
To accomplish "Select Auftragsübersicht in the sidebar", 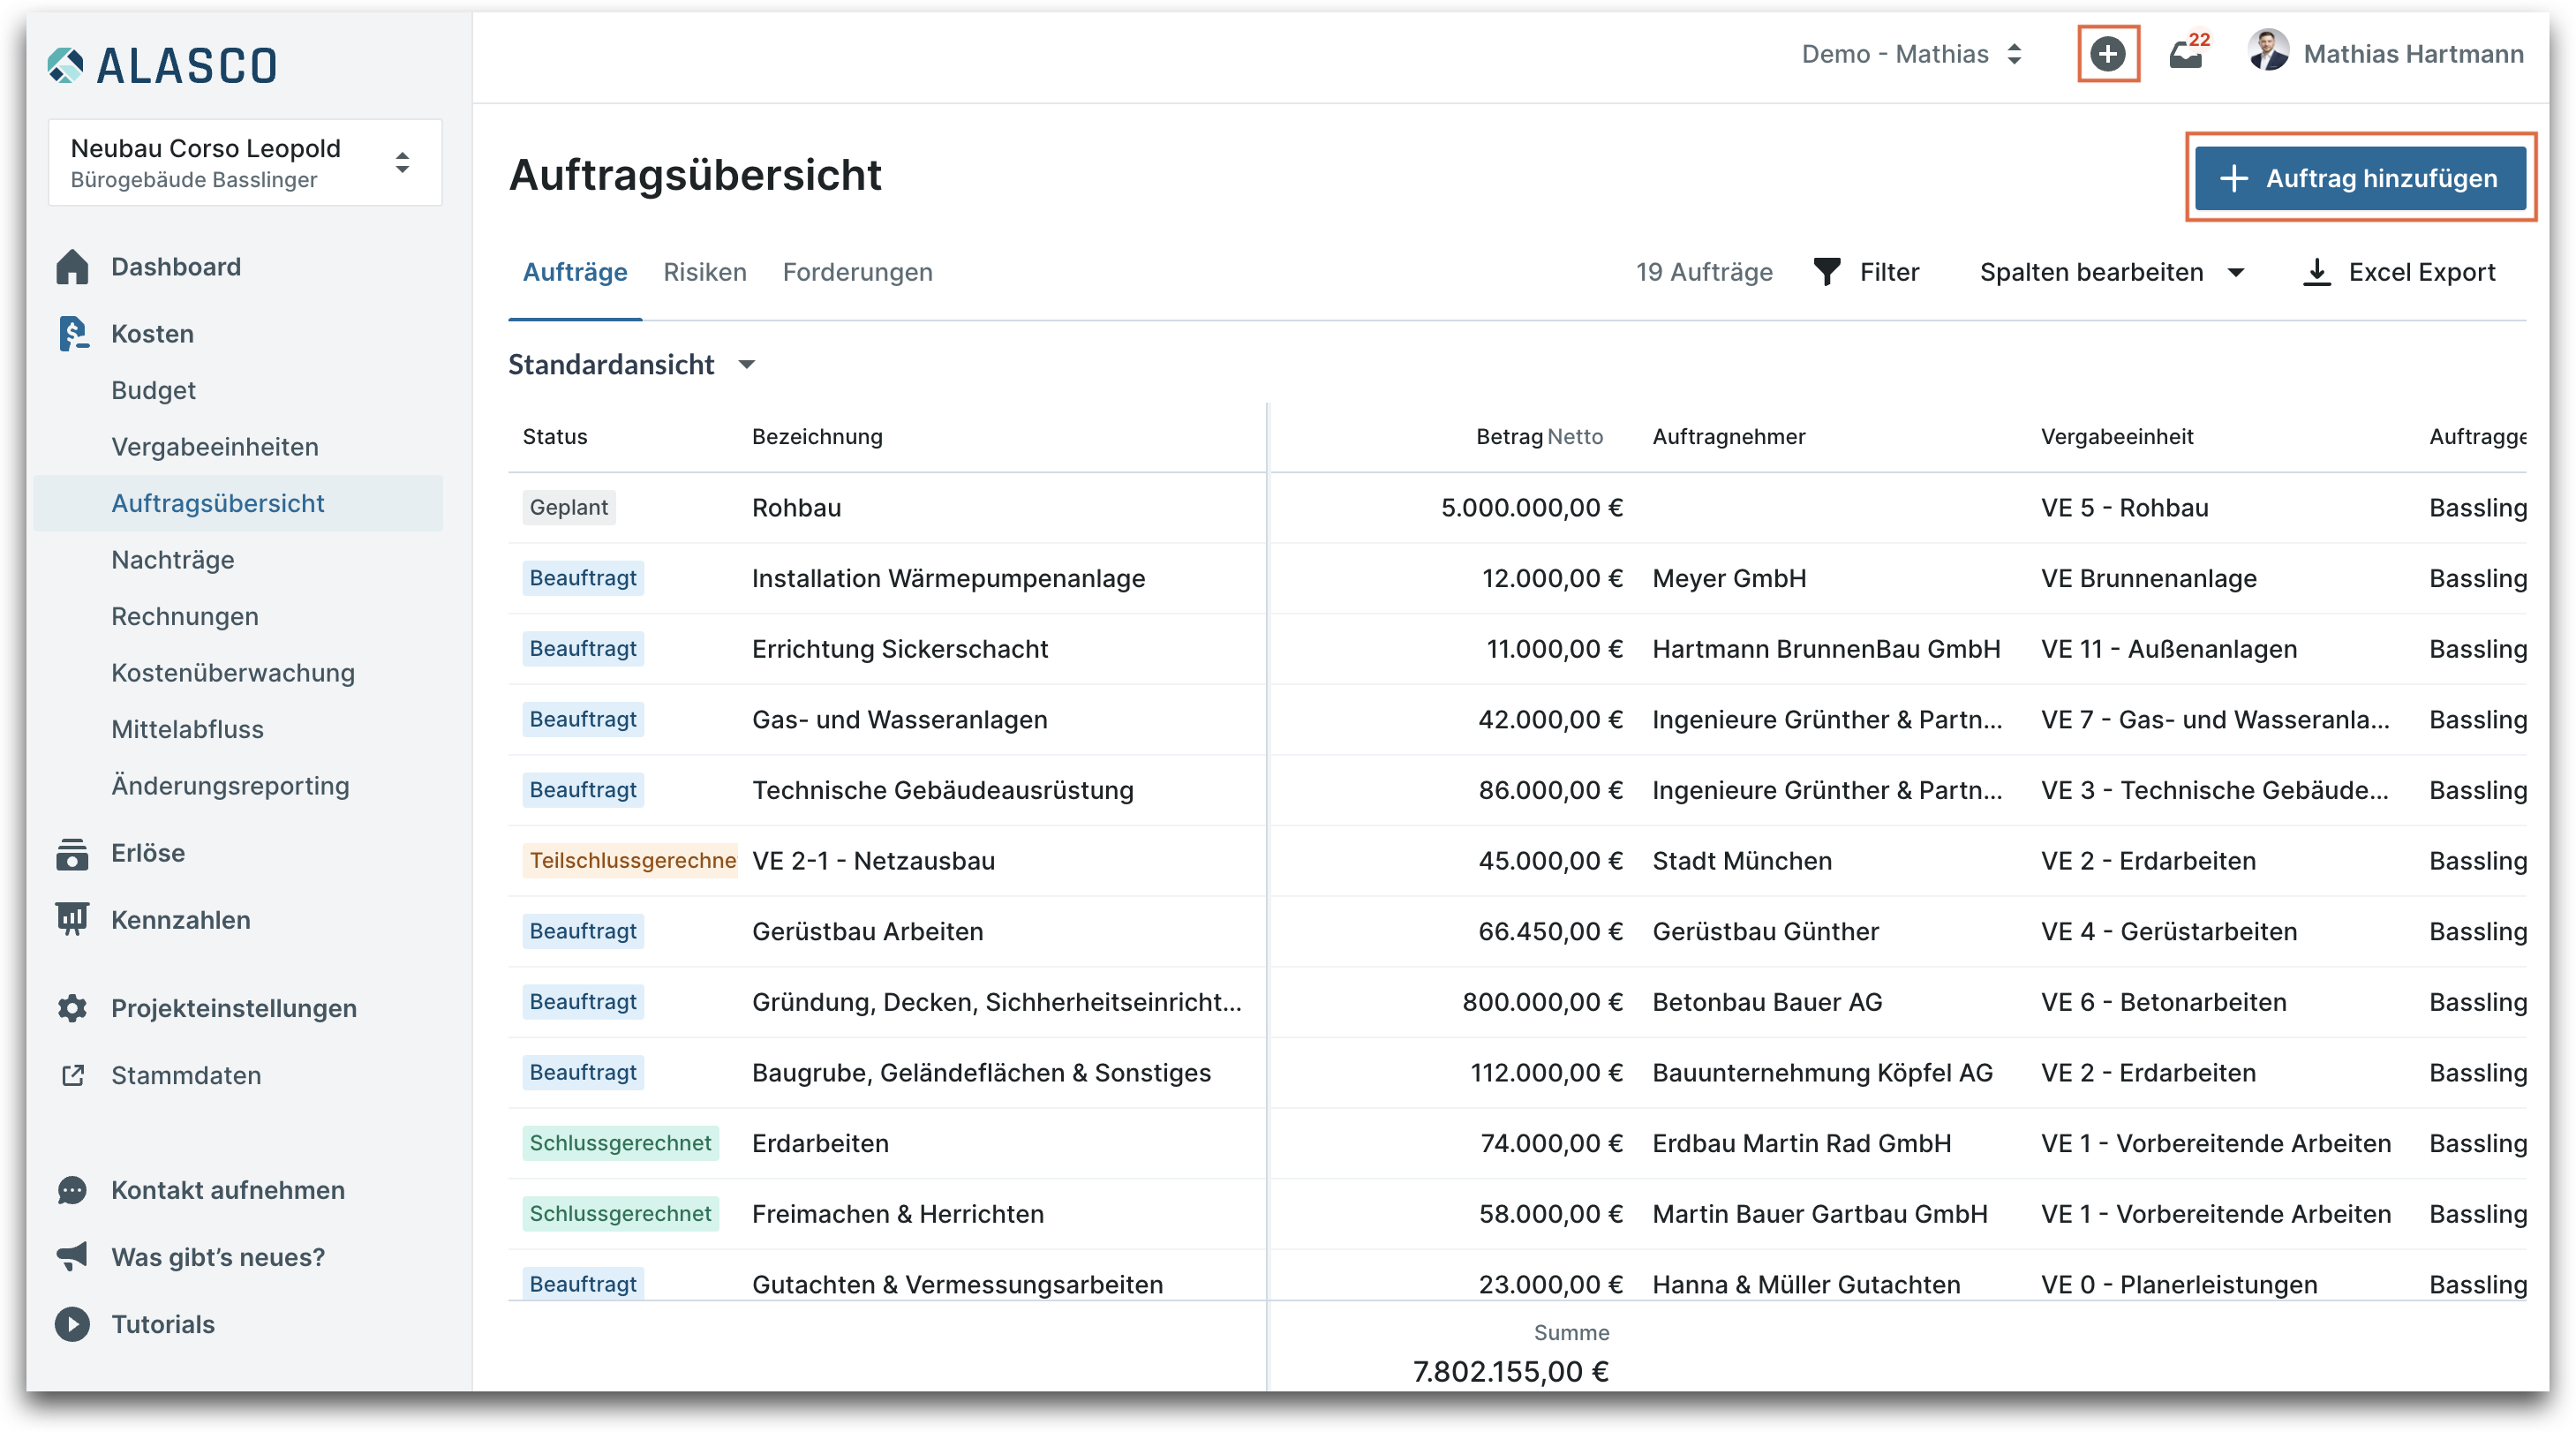I will [x=238, y=503].
